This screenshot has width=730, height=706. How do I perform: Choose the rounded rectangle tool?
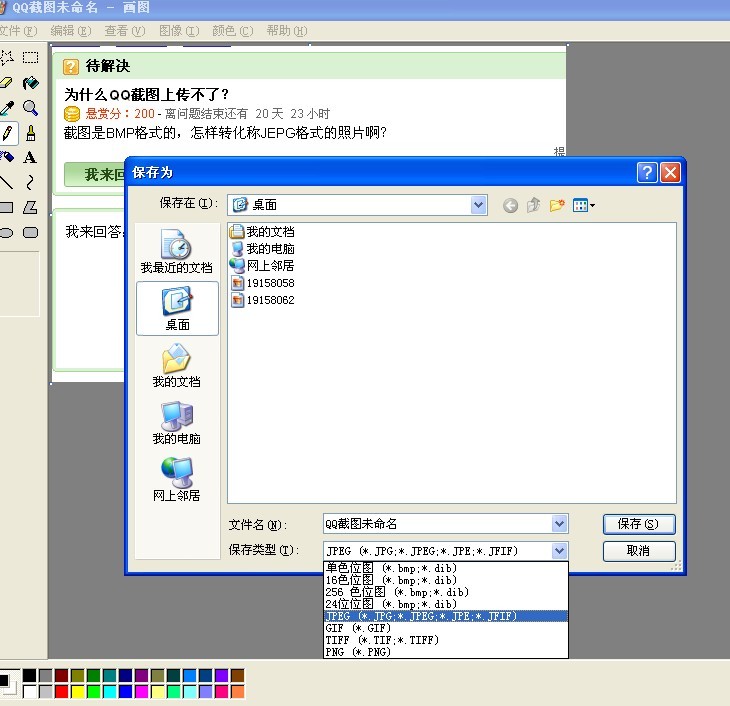coord(31,232)
